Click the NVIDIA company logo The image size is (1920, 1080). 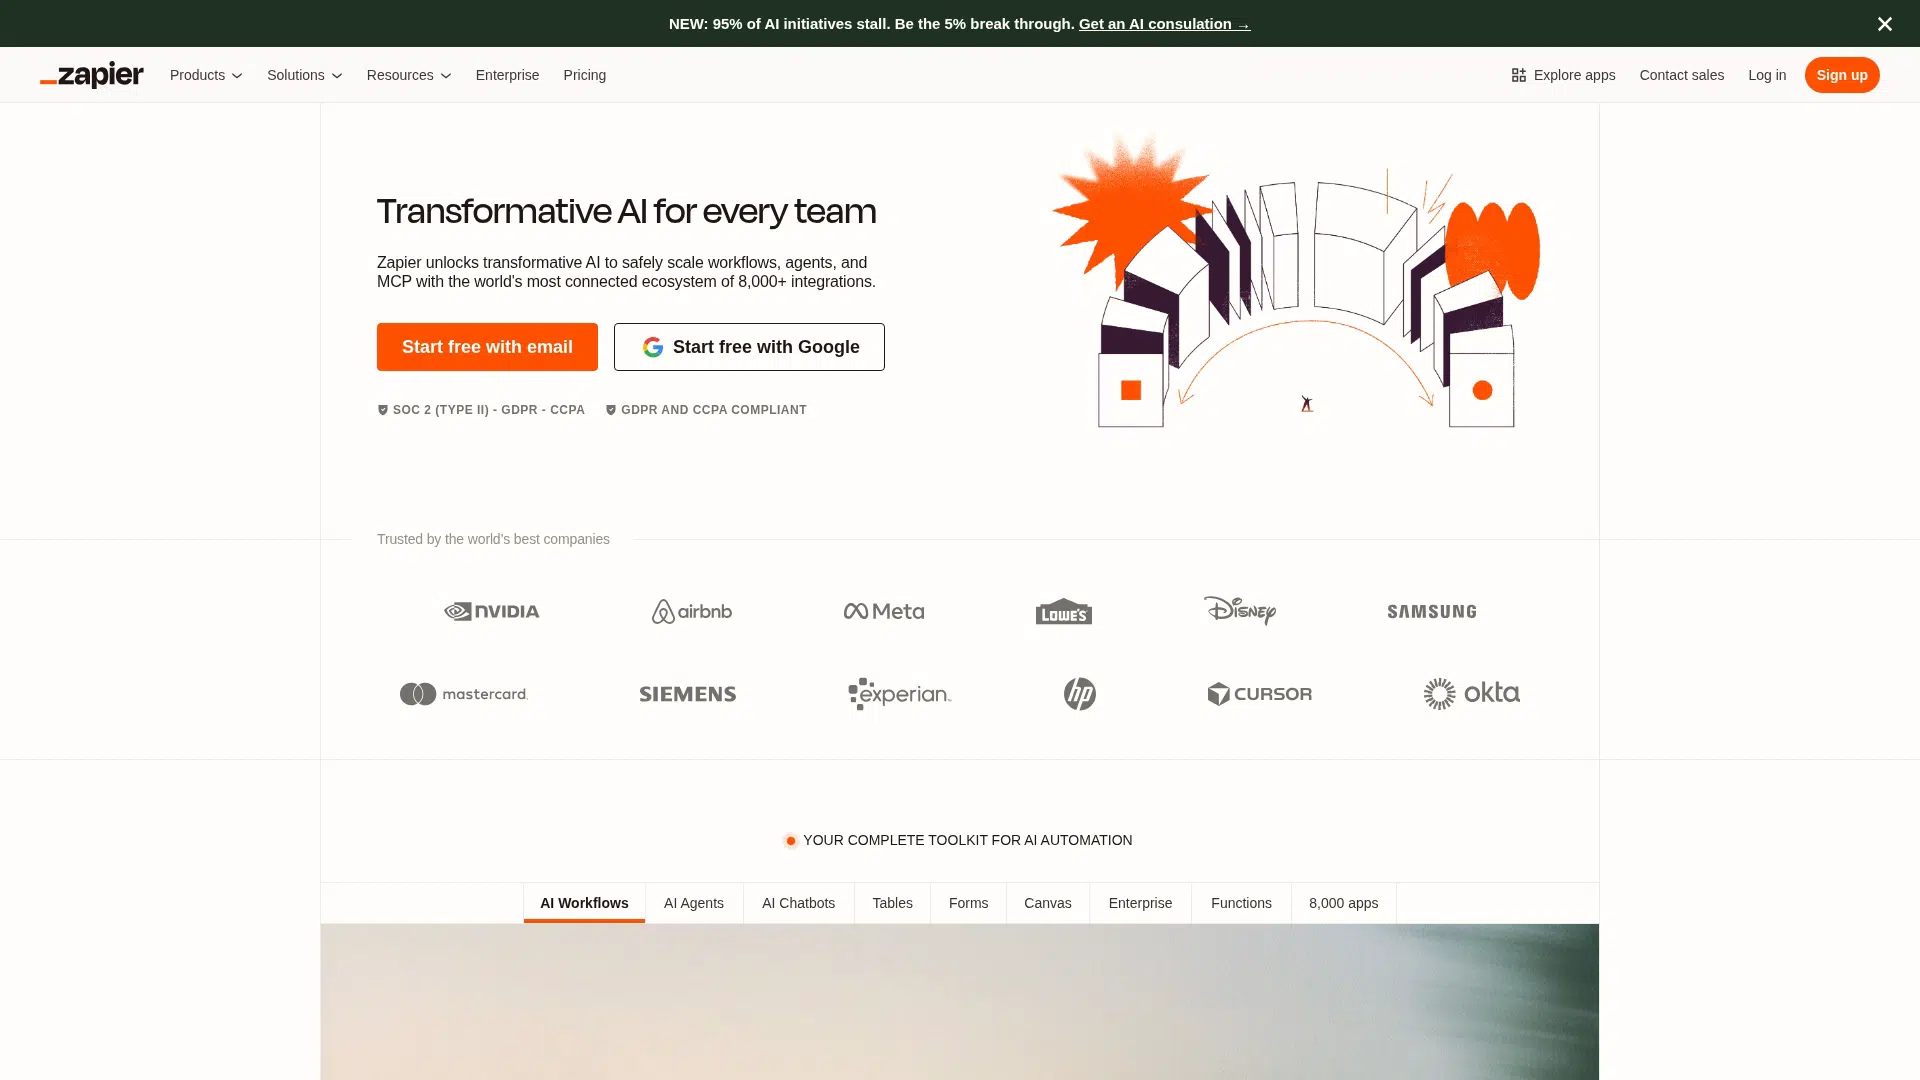click(x=492, y=611)
